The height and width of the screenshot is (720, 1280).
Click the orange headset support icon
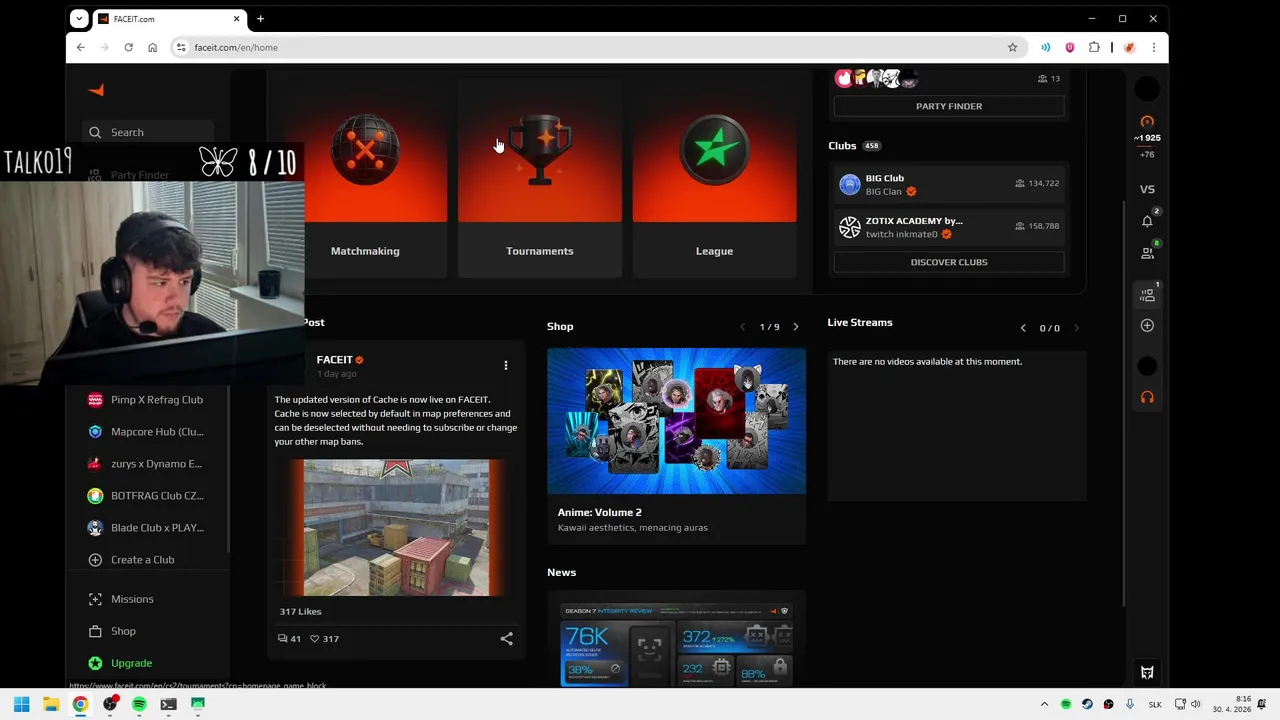point(1147,397)
